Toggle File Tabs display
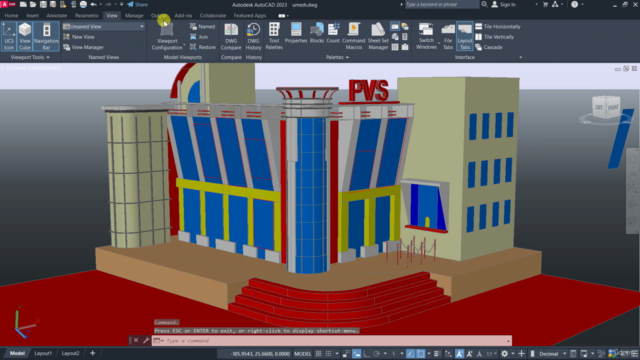Viewport: 640px width, 360px height. 448,36
